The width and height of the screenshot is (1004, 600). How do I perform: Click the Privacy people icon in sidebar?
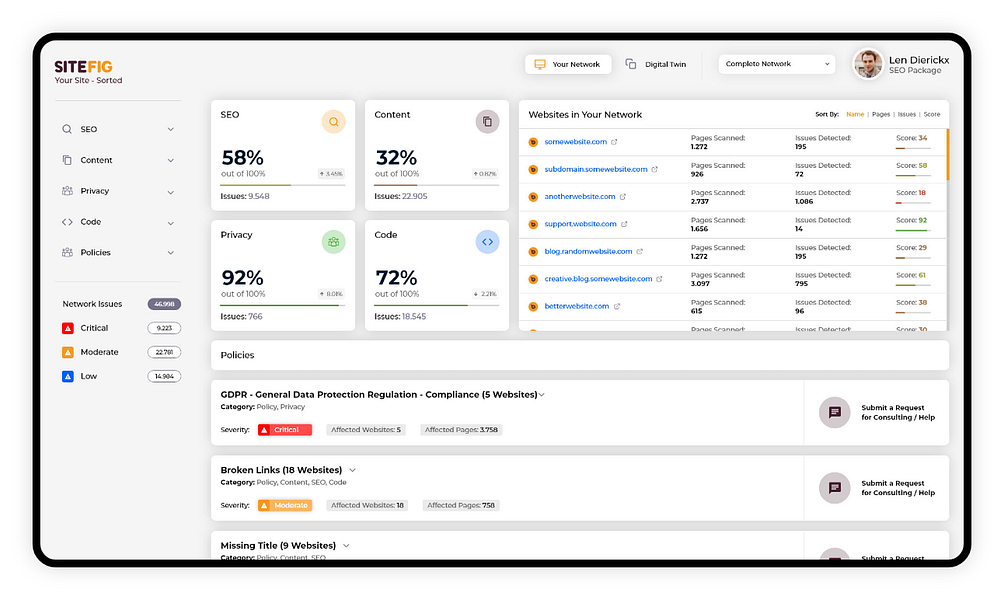[x=67, y=191]
